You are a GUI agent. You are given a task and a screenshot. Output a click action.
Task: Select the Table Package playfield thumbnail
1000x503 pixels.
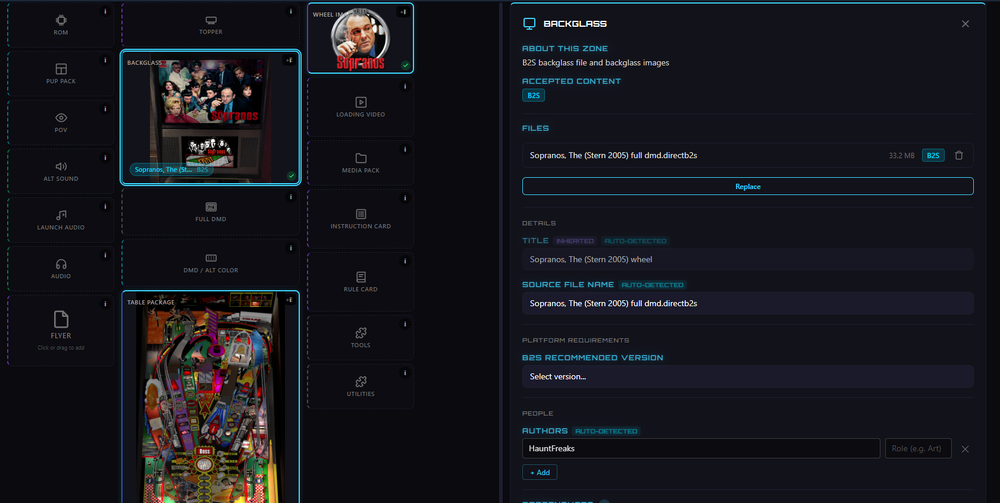(x=210, y=398)
